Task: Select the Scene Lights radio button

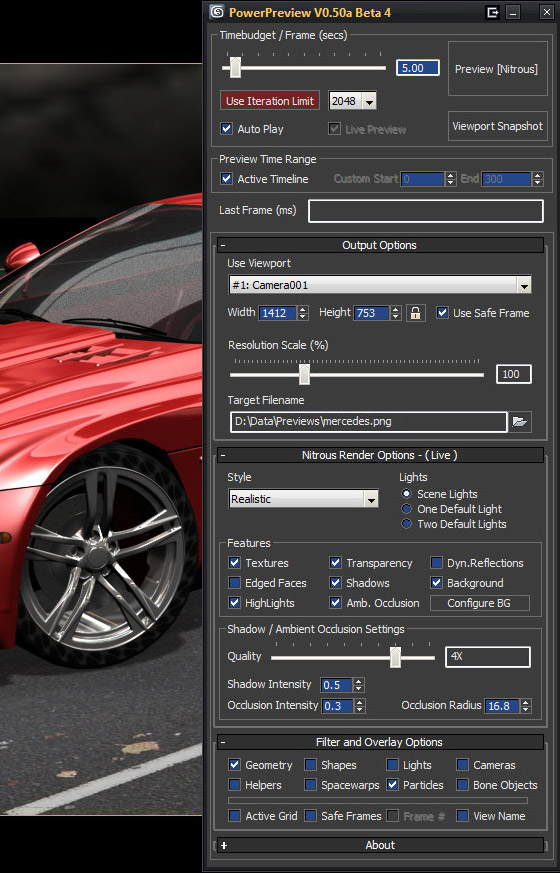Action: click(406, 494)
